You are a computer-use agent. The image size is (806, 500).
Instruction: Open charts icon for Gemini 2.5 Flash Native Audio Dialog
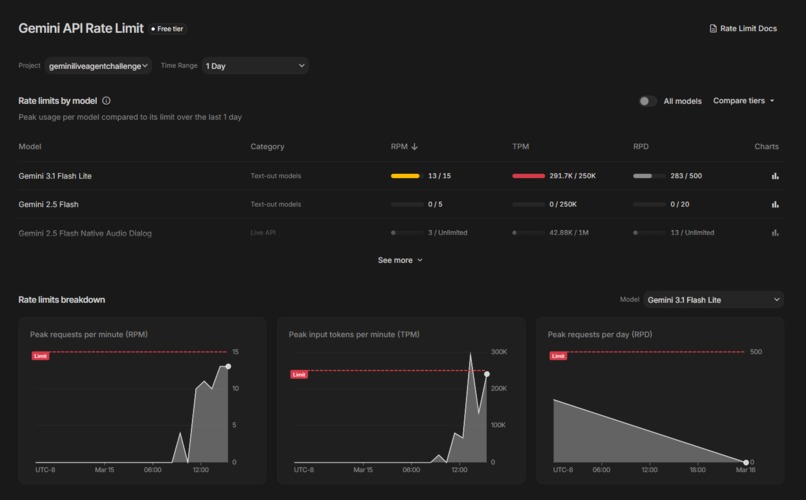click(775, 233)
